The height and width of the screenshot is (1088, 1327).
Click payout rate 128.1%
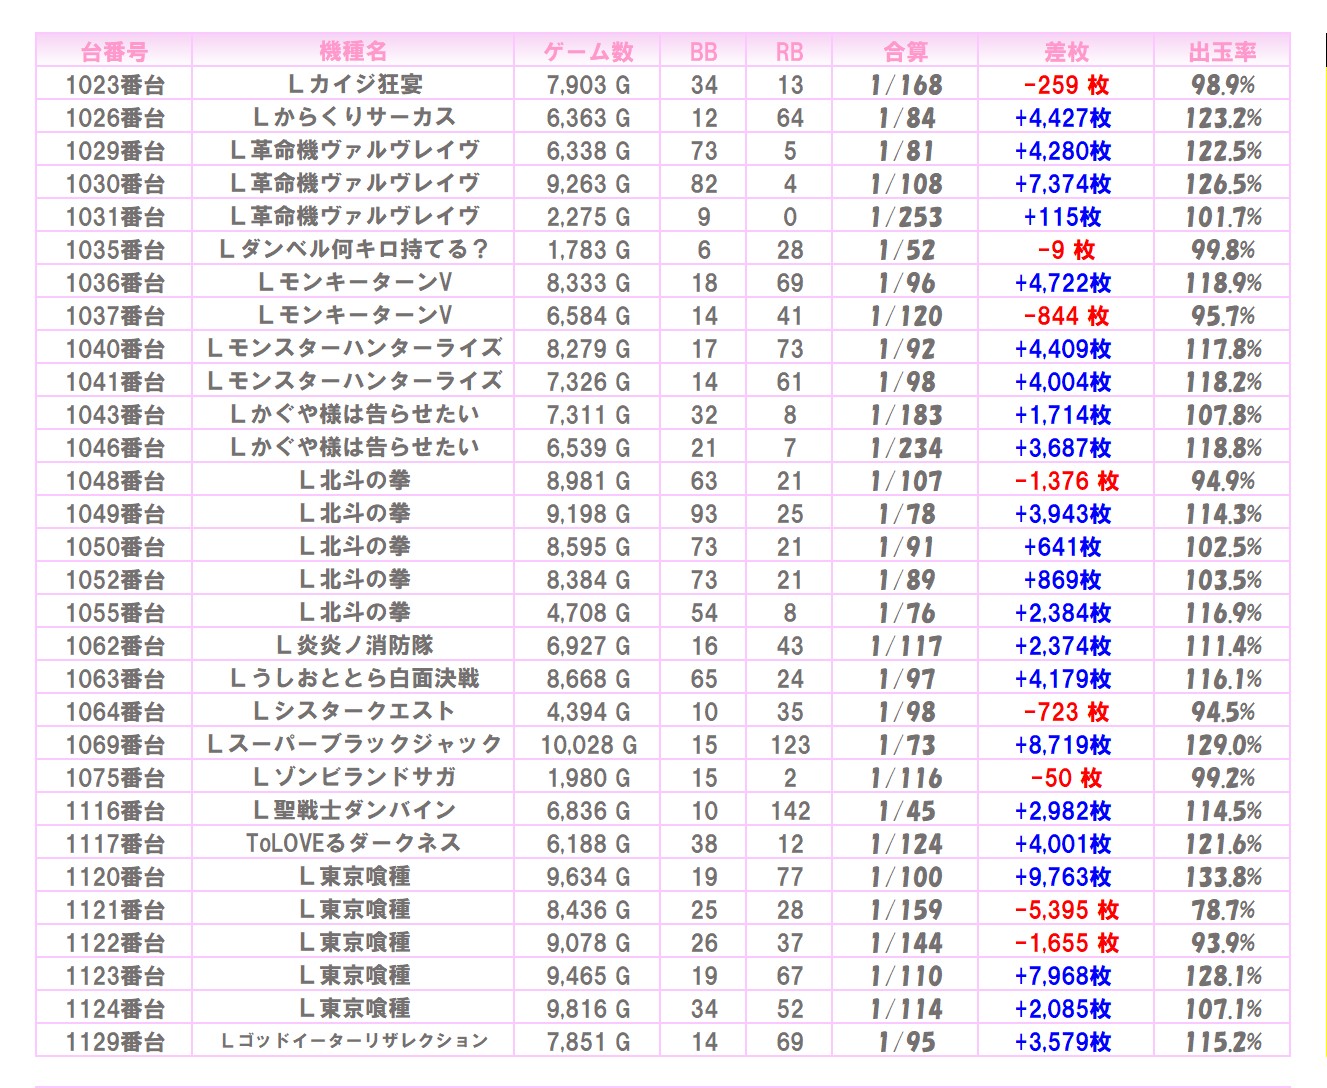pyautogui.click(x=1223, y=976)
